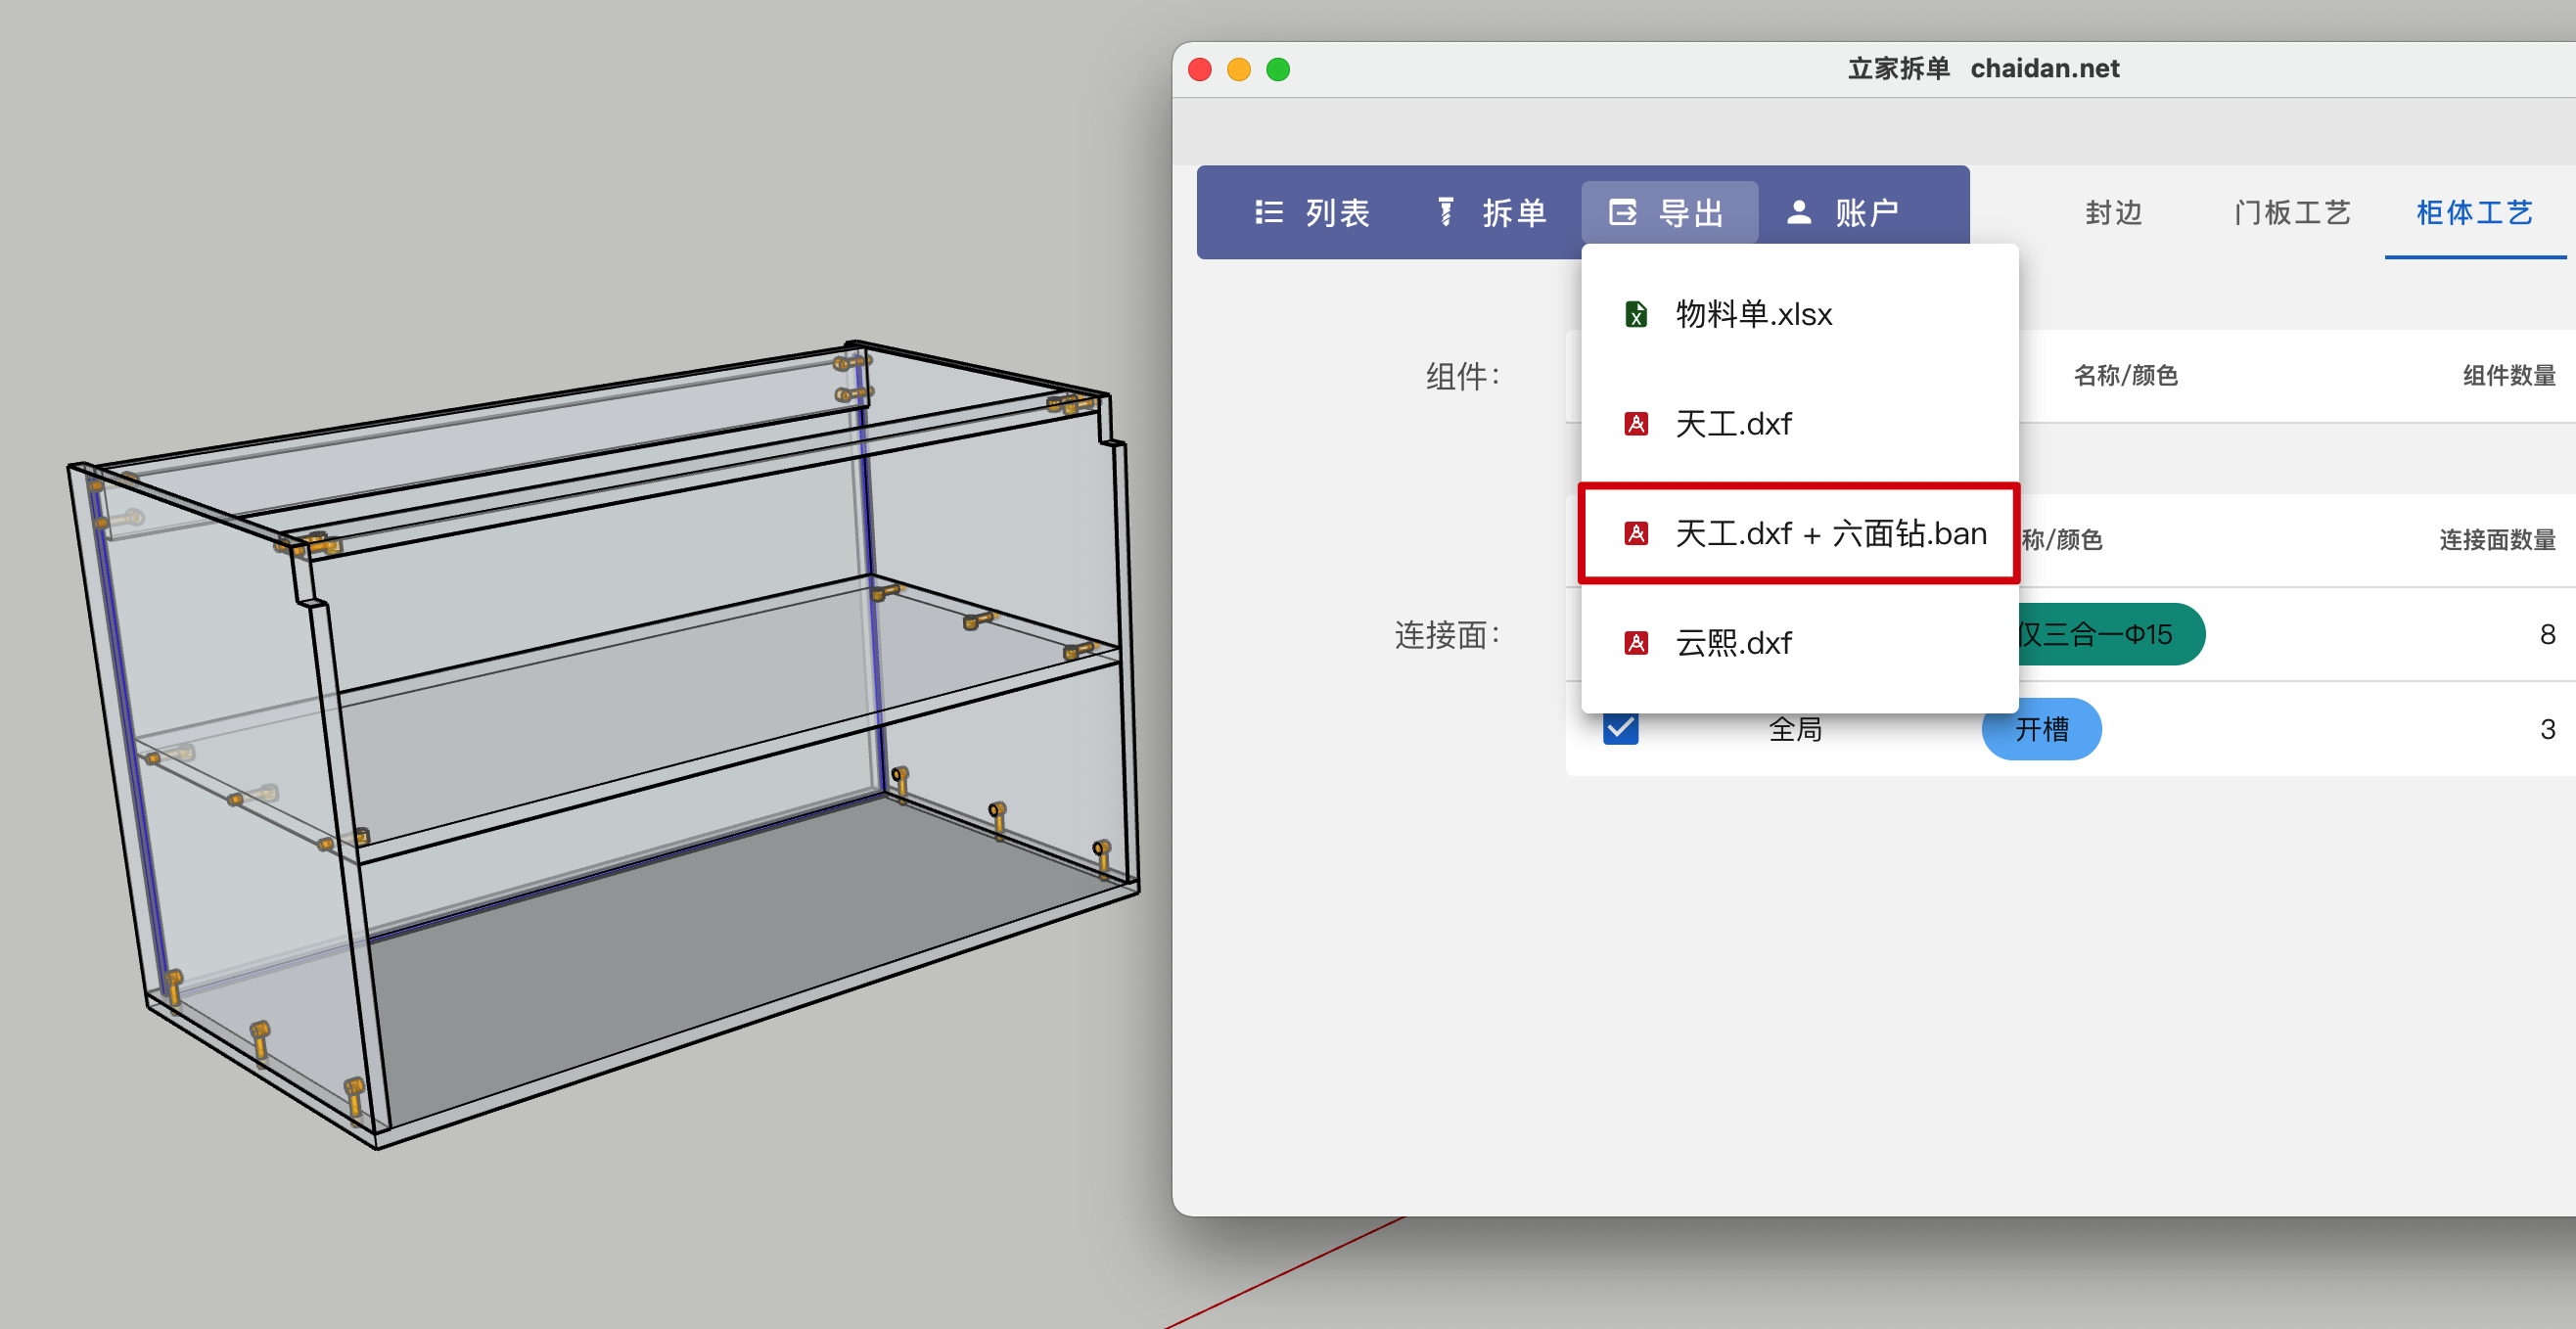Click the 立家拆单 chaidan.net title bar
The width and height of the screenshot is (2576, 1329).
(x=1982, y=68)
